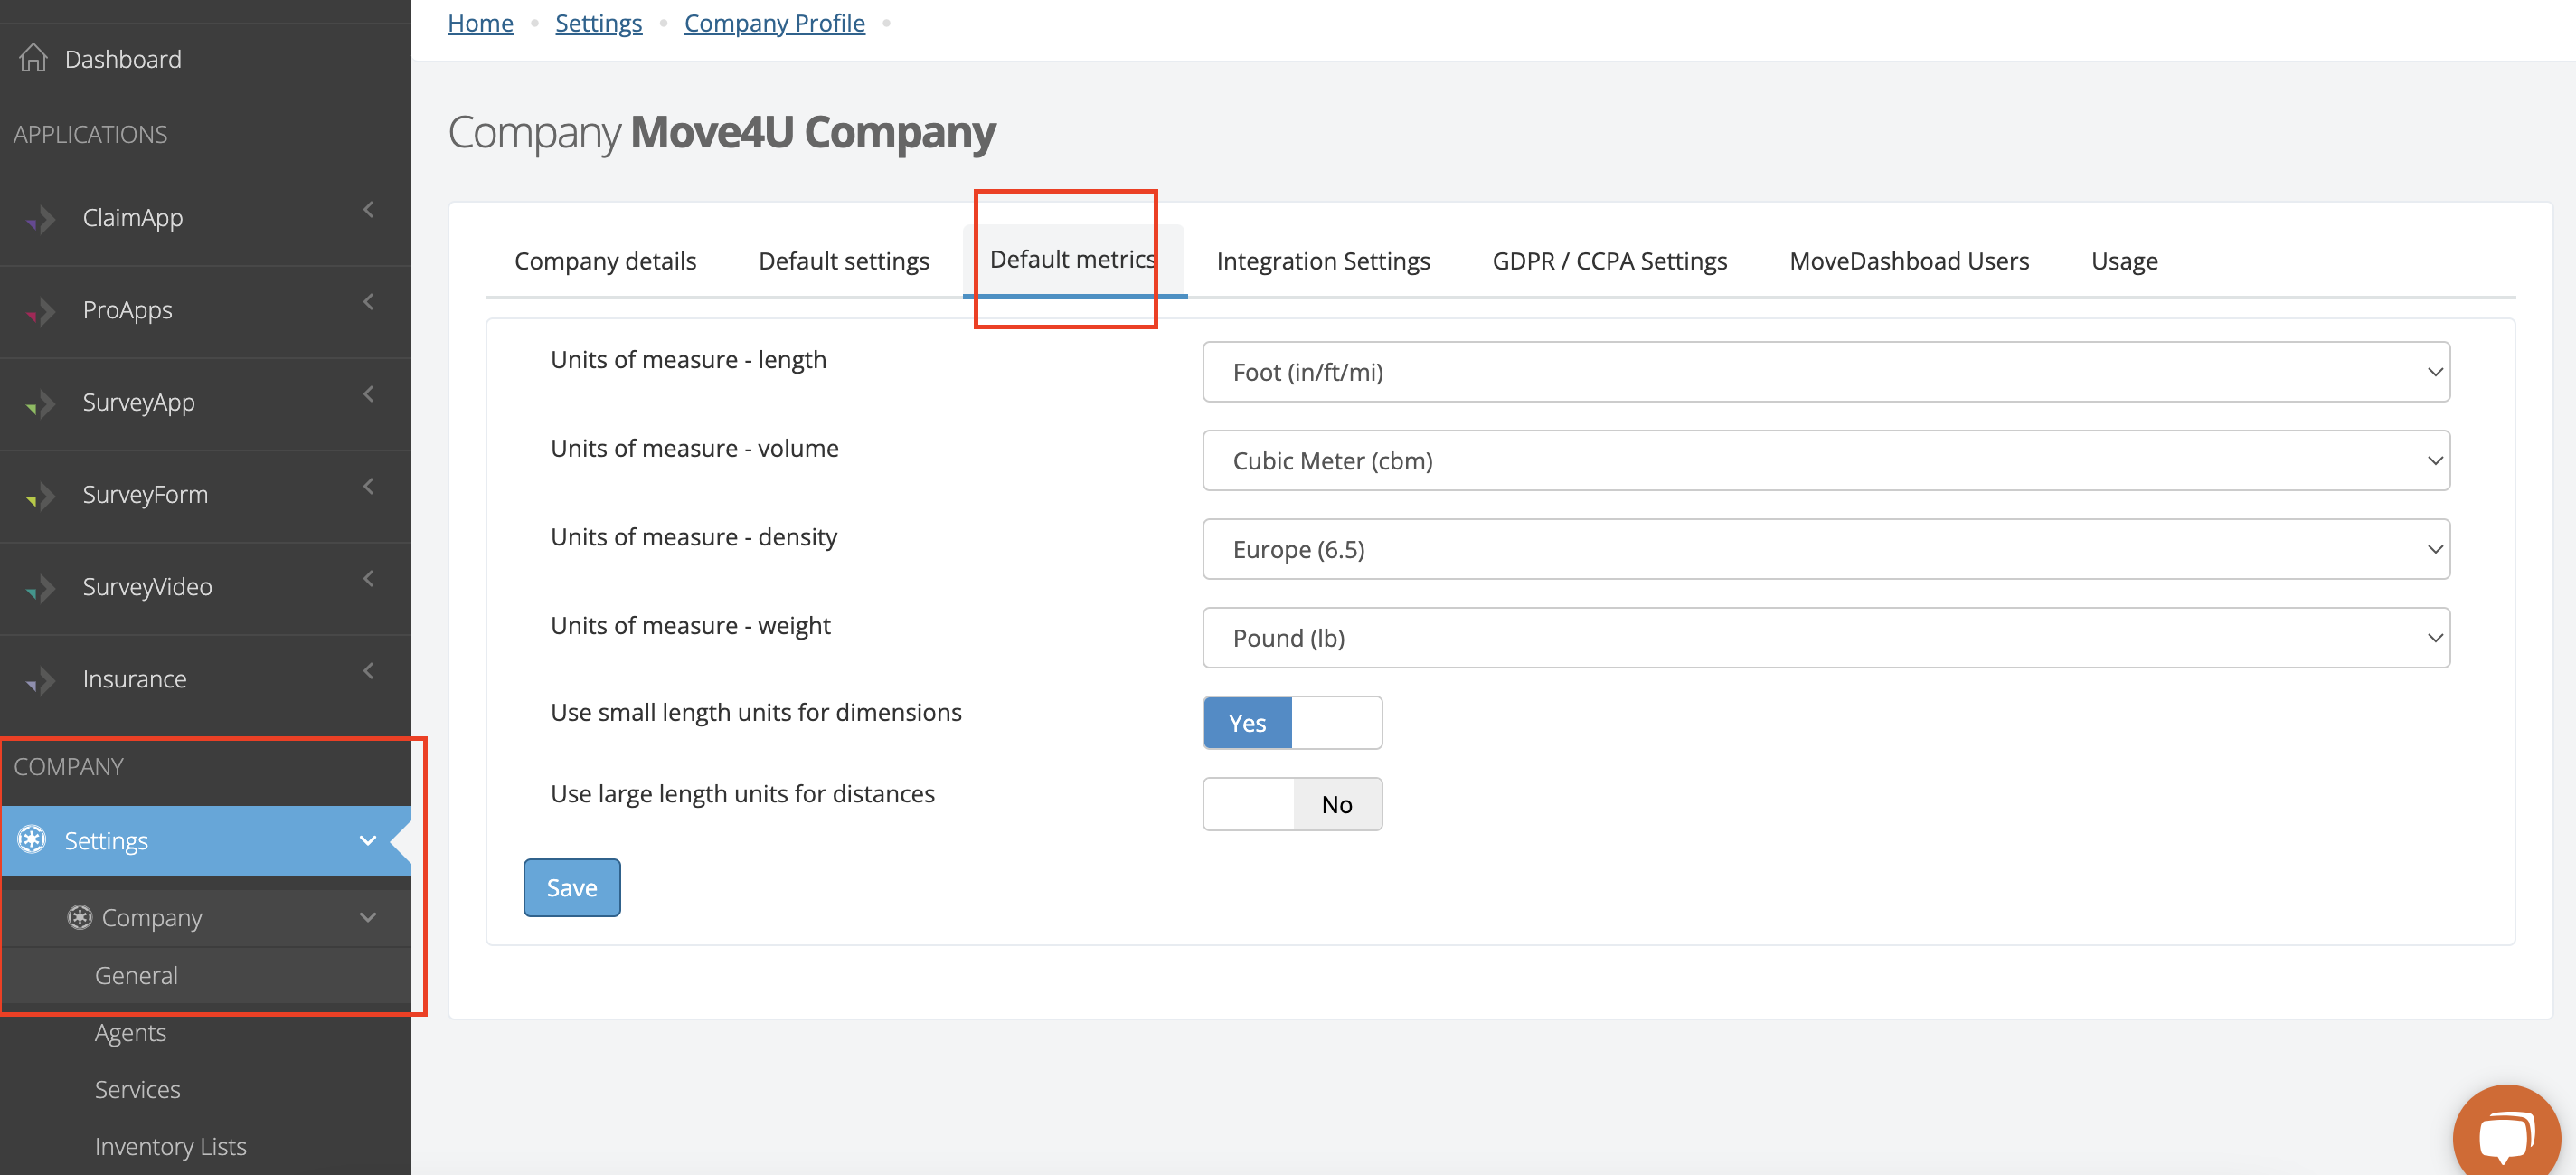Screen dimensions: 2576x1175
Task: Collapse the Company submenu chevron
Action: click(368, 917)
